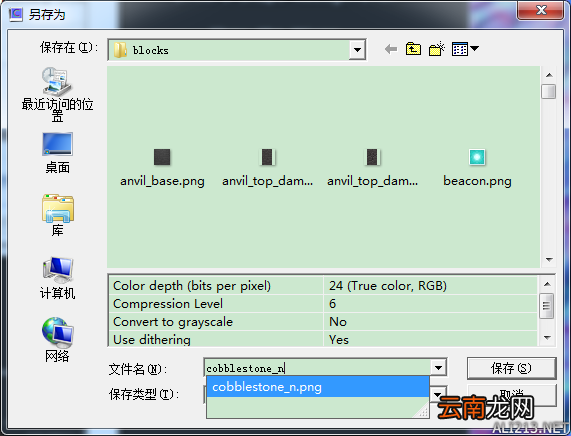Click the Cancel (取消) button
The height and width of the screenshot is (436, 571).
pyautogui.click(x=511, y=394)
